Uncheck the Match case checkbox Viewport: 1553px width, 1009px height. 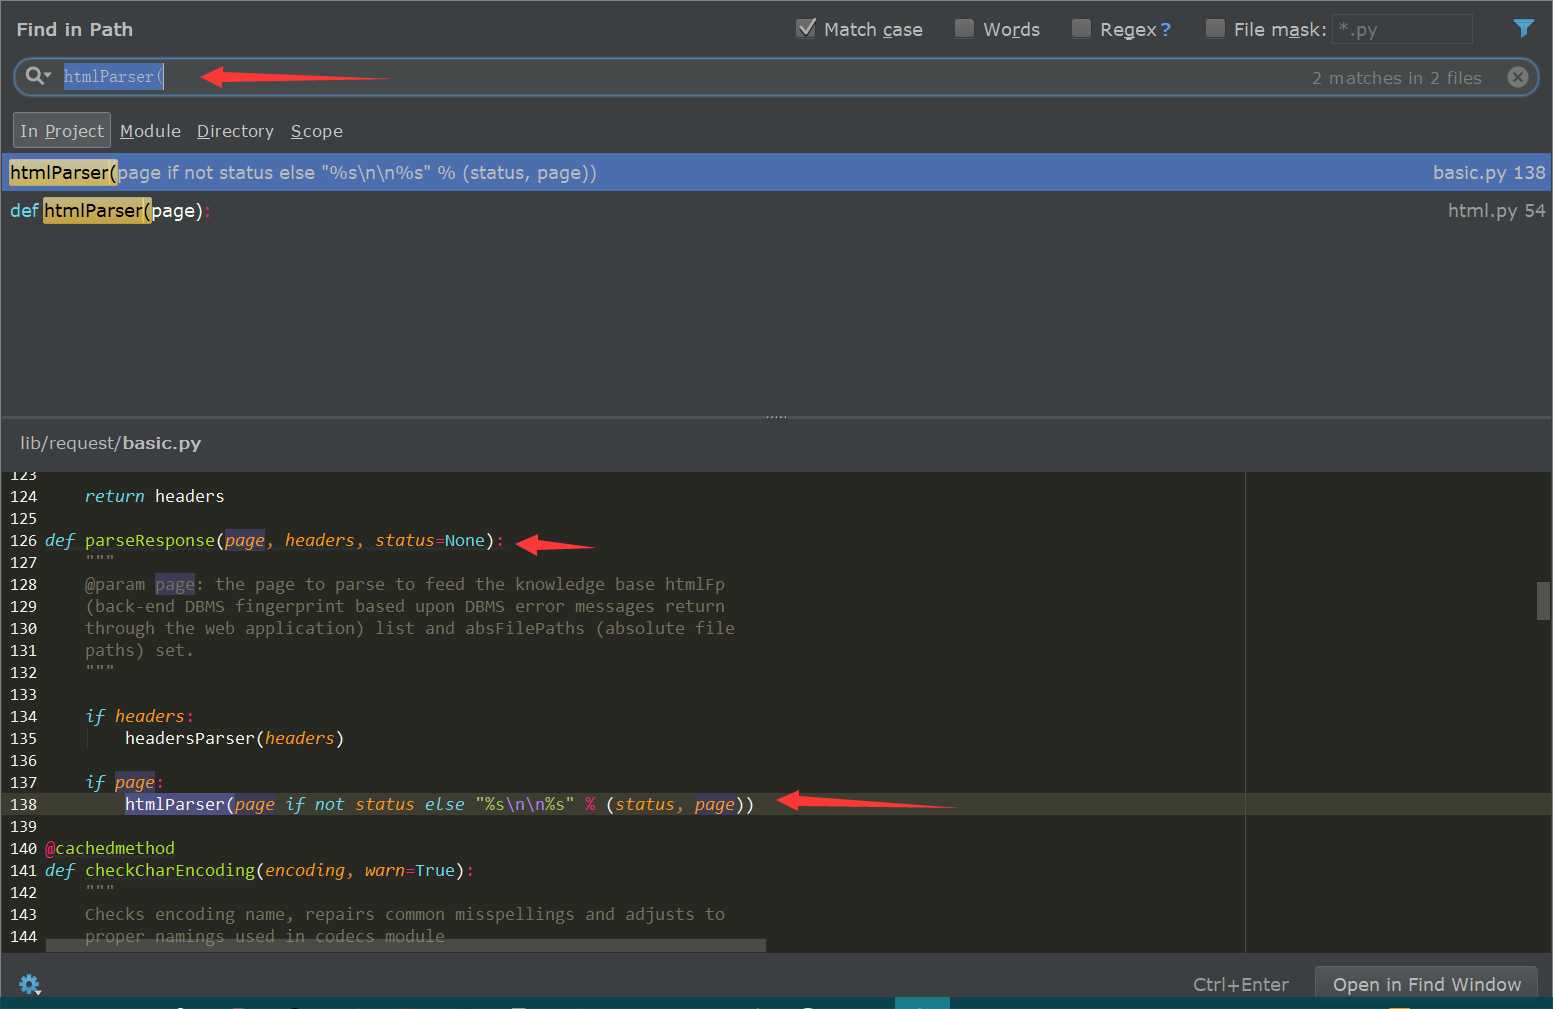tap(806, 28)
